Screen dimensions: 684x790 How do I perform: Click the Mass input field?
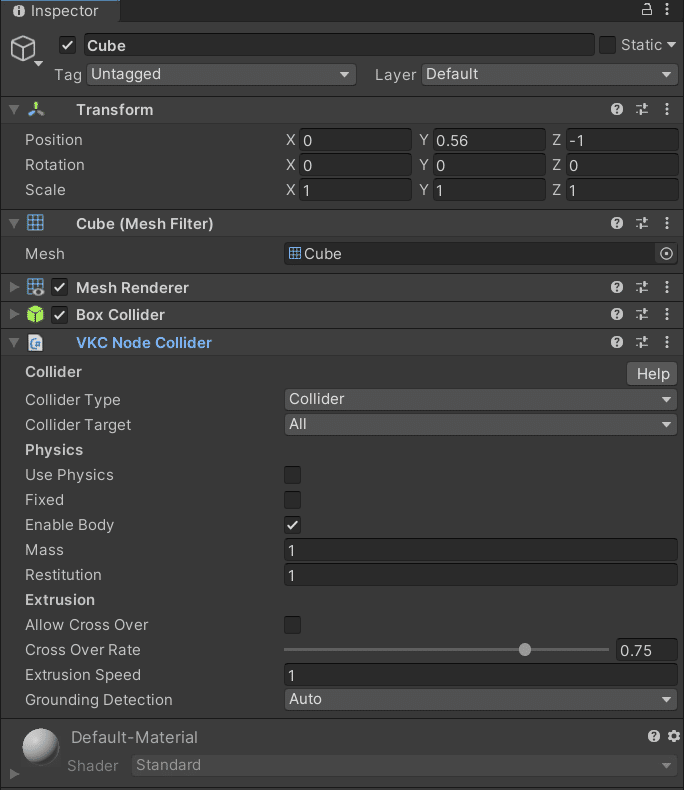480,550
